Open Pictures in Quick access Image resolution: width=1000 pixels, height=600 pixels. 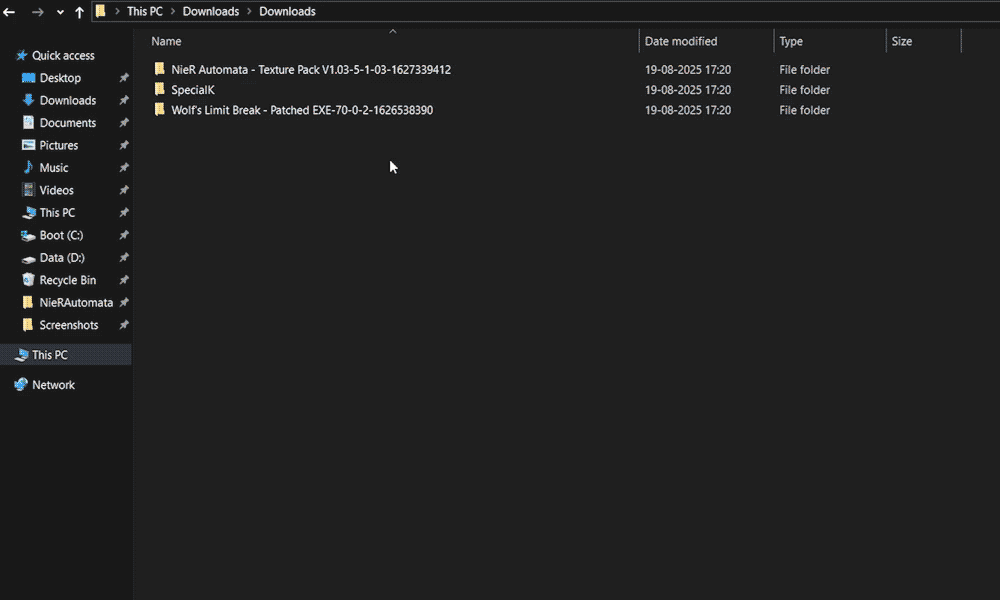click(59, 145)
